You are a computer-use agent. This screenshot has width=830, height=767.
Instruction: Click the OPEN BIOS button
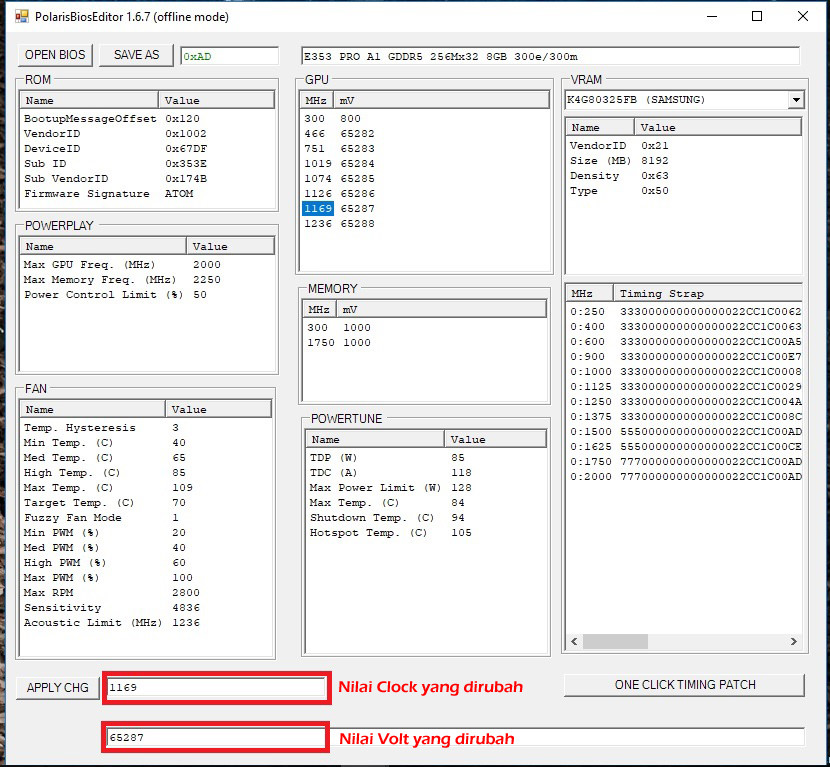point(55,55)
